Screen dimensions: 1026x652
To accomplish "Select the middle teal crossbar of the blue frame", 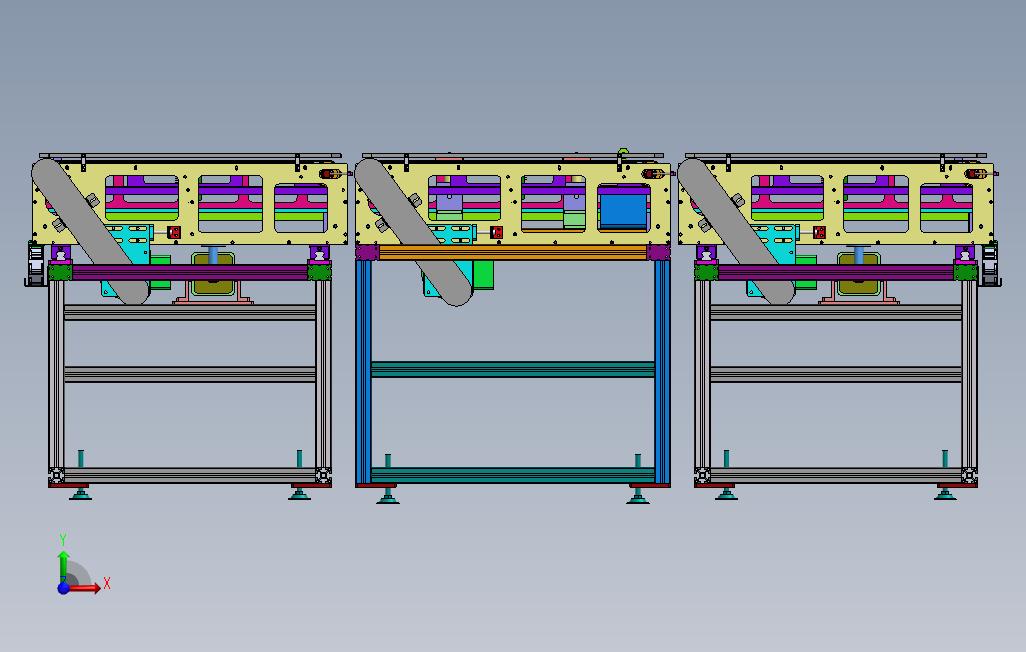I will tap(512, 369).
